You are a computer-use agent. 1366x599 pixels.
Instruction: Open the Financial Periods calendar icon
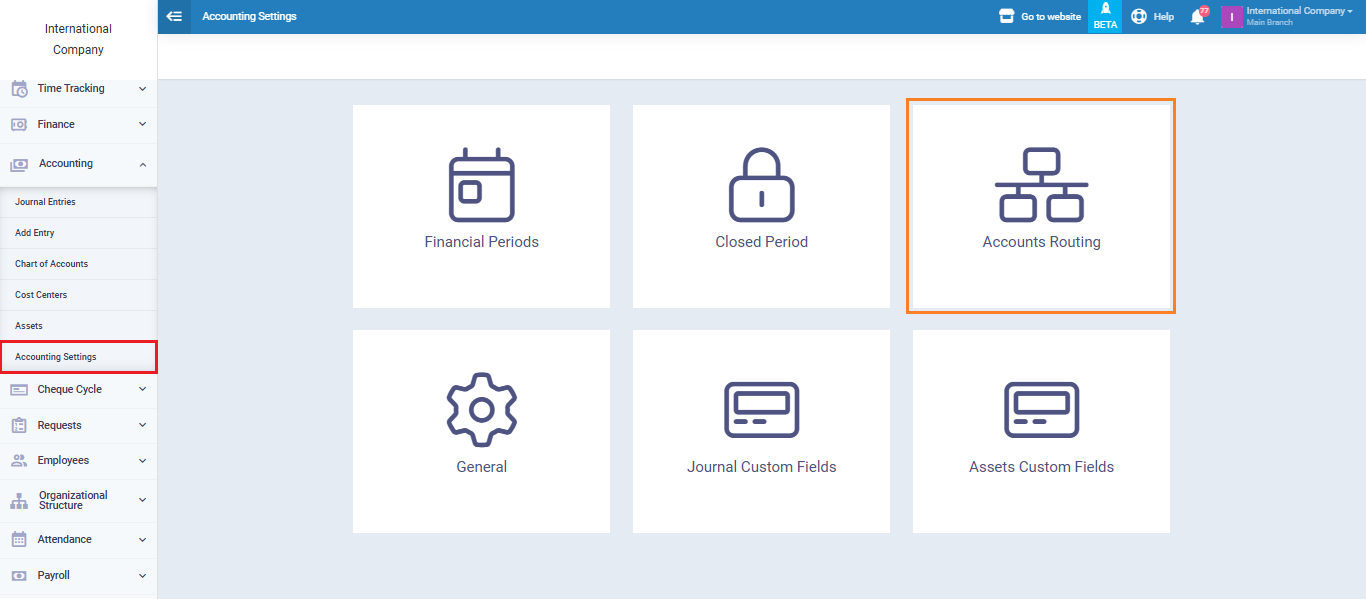pyautogui.click(x=481, y=185)
